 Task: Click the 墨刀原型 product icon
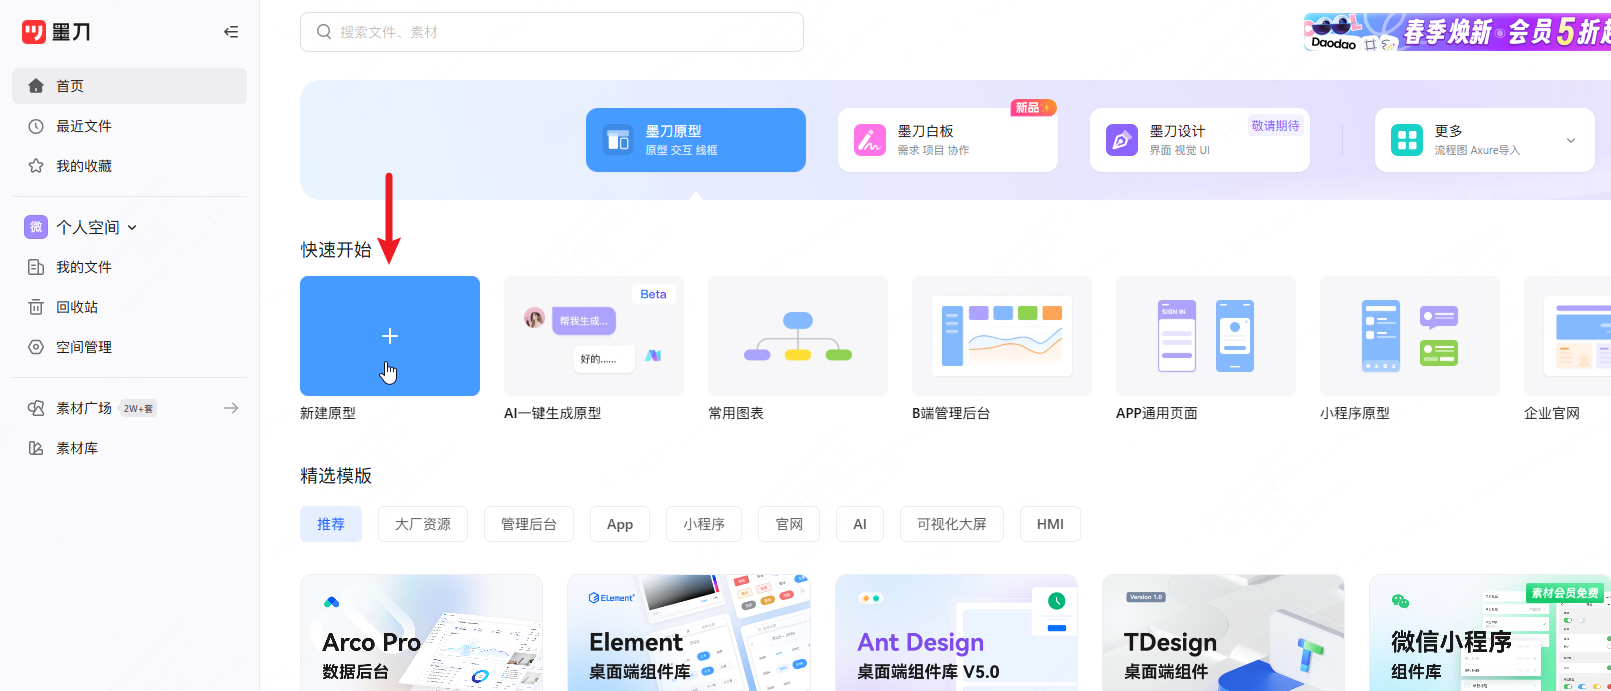[x=618, y=140]
